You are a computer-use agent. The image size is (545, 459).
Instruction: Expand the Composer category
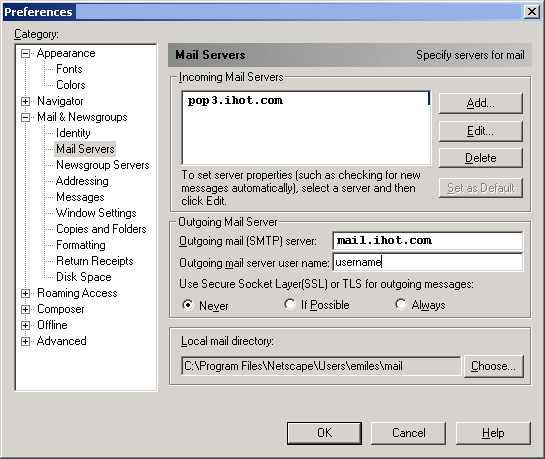25,309
